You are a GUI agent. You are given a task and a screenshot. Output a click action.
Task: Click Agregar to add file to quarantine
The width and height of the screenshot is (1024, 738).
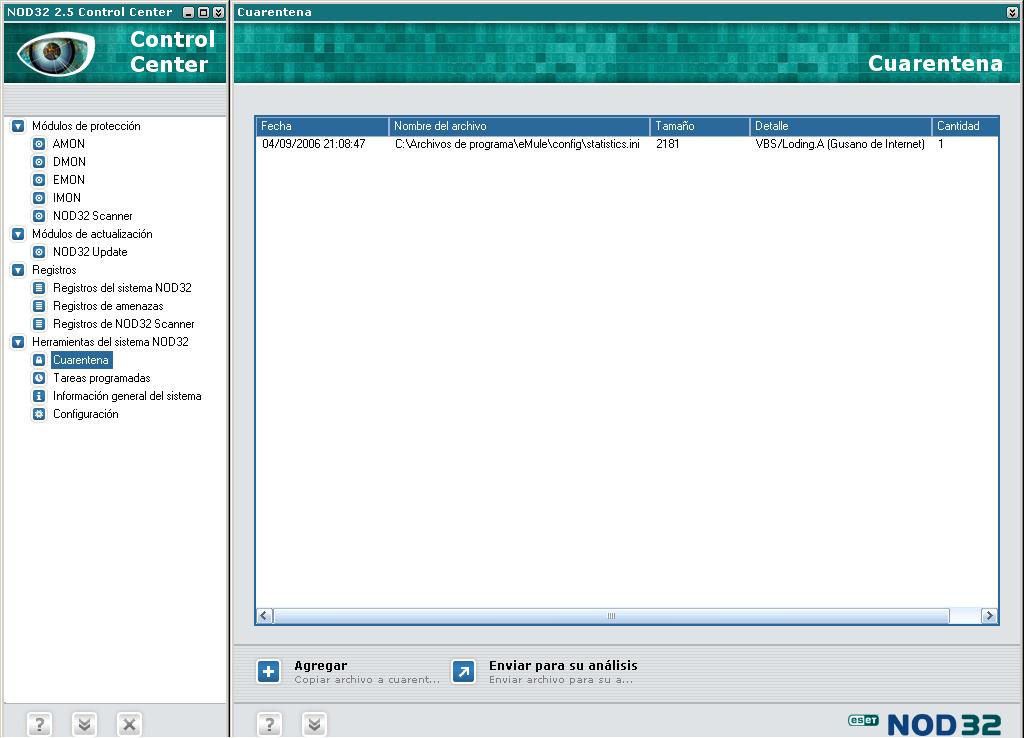[x=321, y=666]
